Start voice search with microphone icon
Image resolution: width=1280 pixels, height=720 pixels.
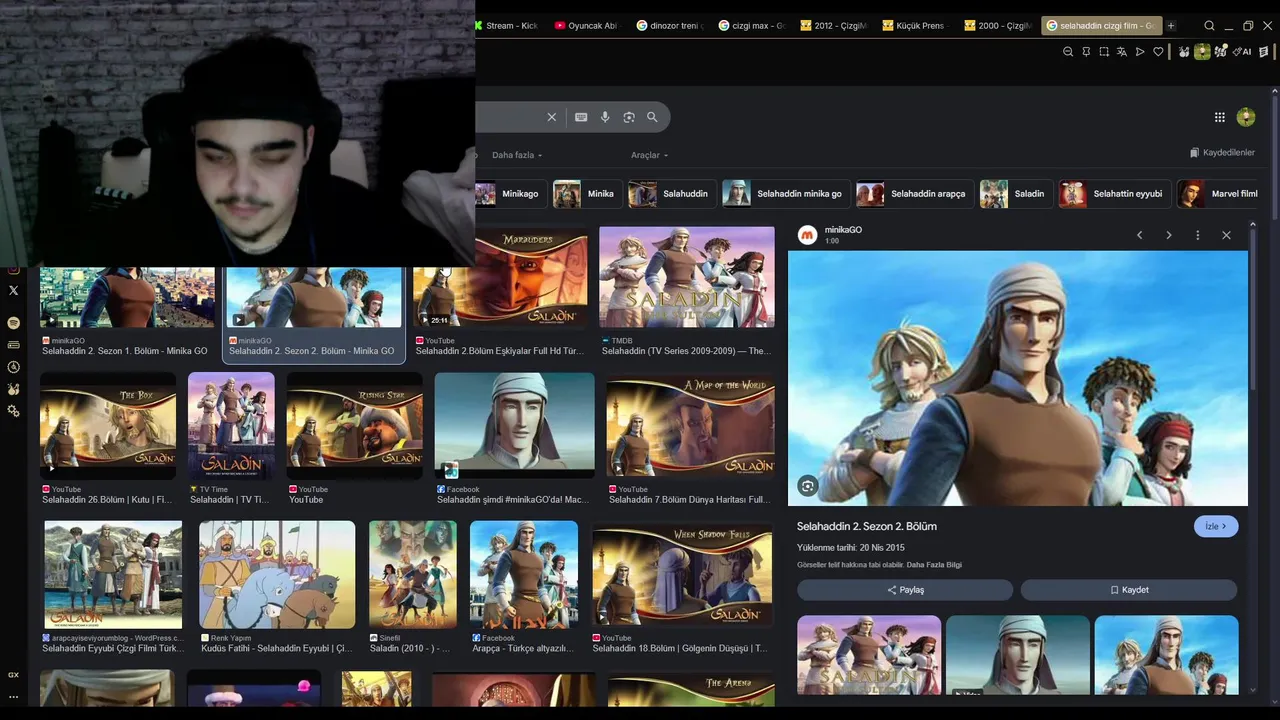(x=605, y=117)
